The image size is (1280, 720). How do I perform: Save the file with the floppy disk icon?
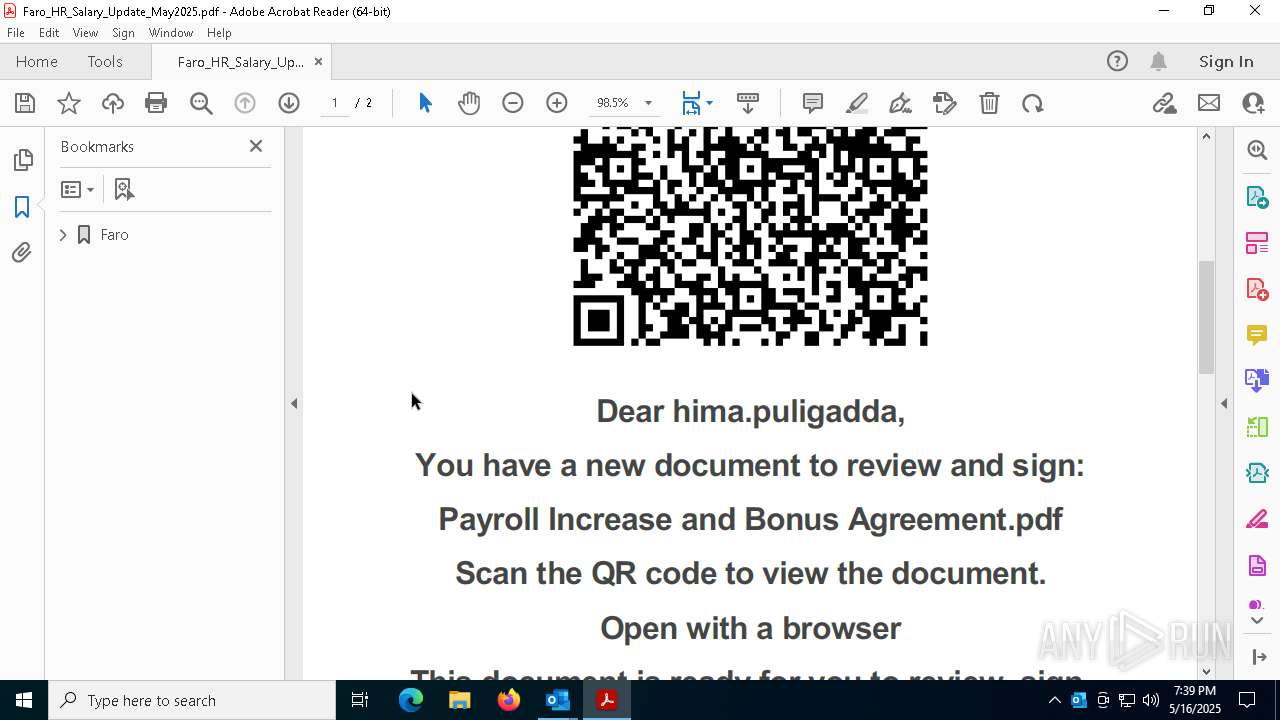(25, 103)
